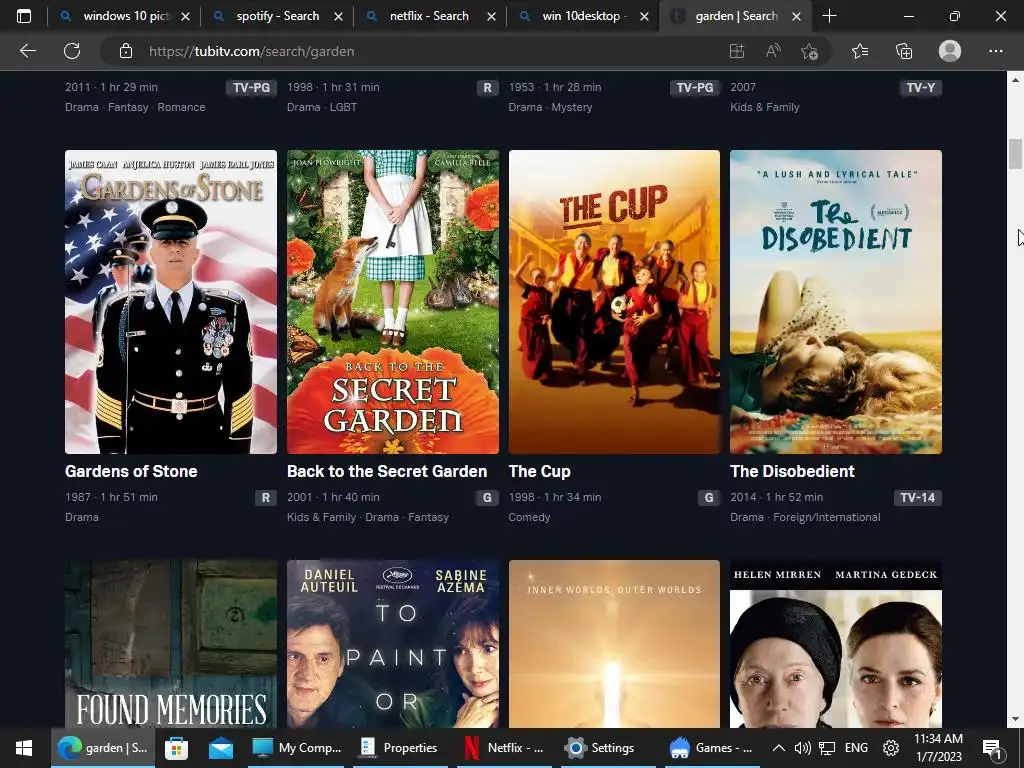The height and width of the screenshot is (768, 1024).
Task: Open the Mail app from the taskbar
Action: 221,748
